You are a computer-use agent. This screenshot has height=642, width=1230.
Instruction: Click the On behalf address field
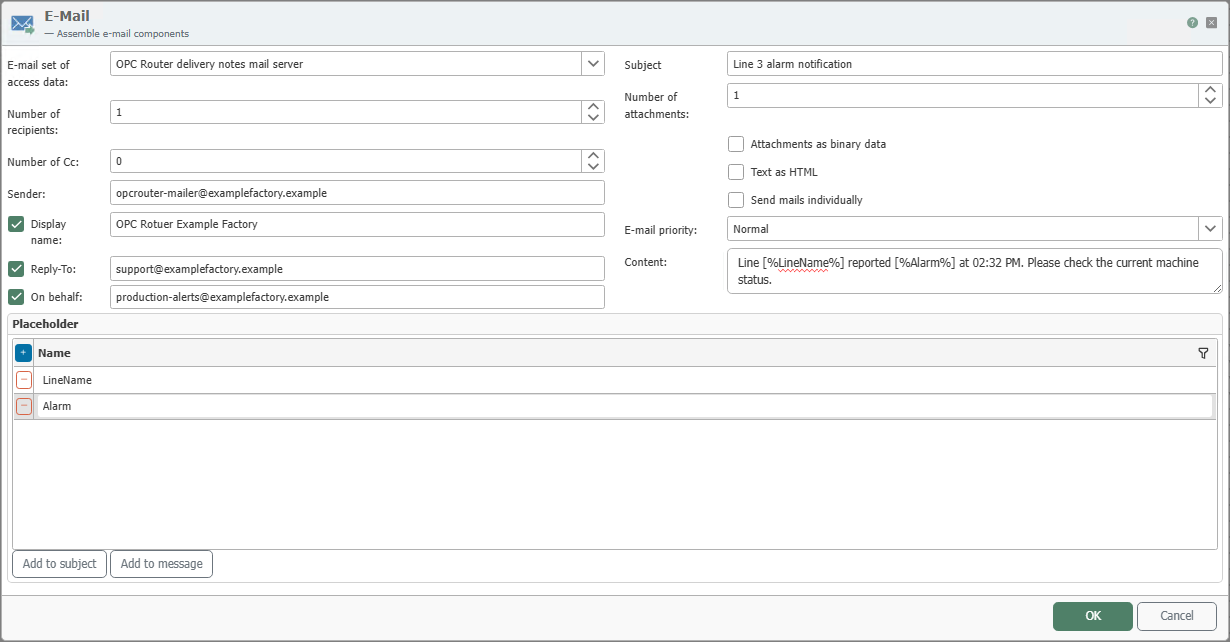click(x=358, y=297)
